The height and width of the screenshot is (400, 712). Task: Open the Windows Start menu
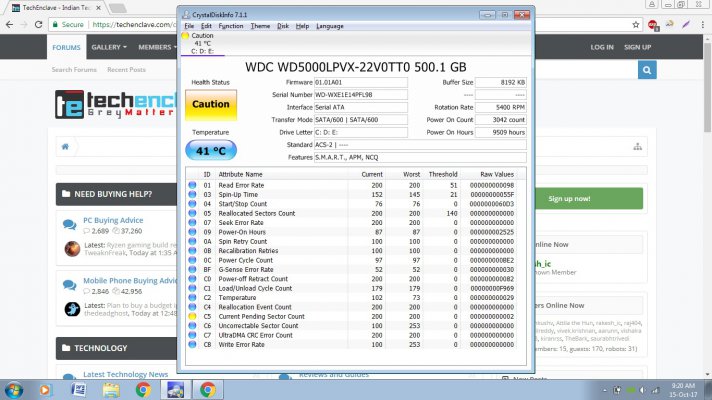point(13,390)
